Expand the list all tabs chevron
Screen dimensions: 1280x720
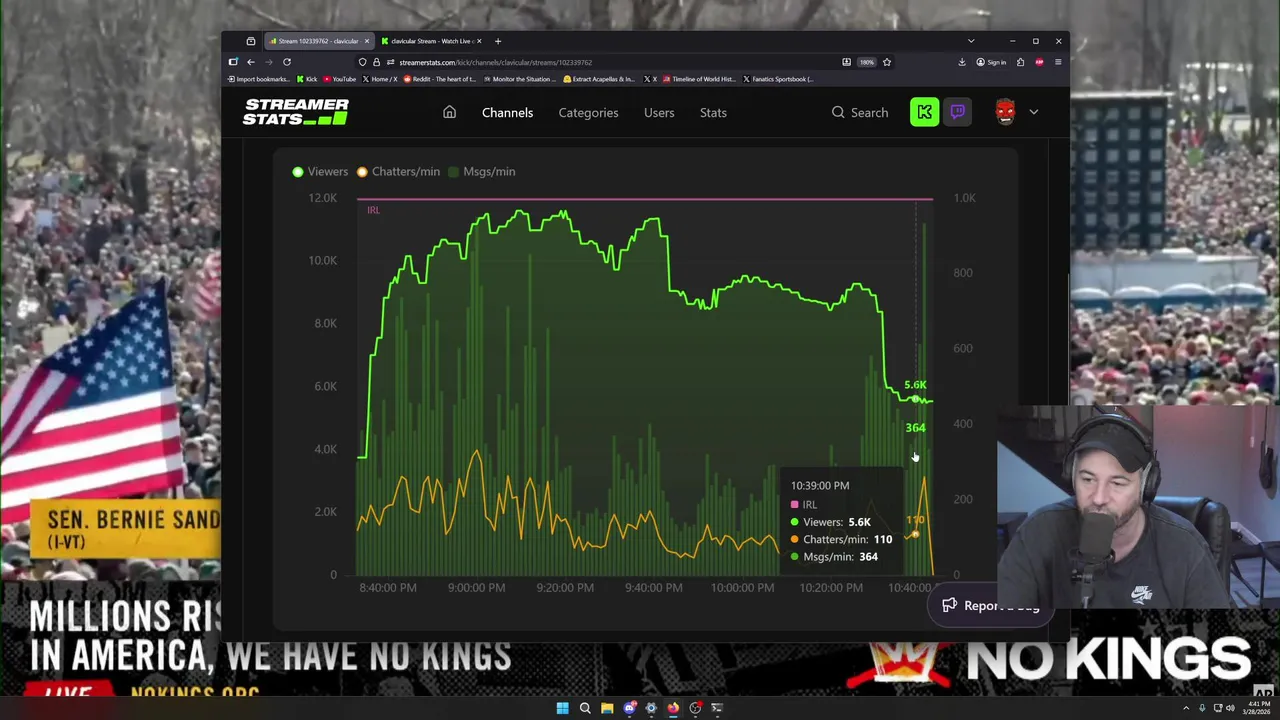point(971,41)
